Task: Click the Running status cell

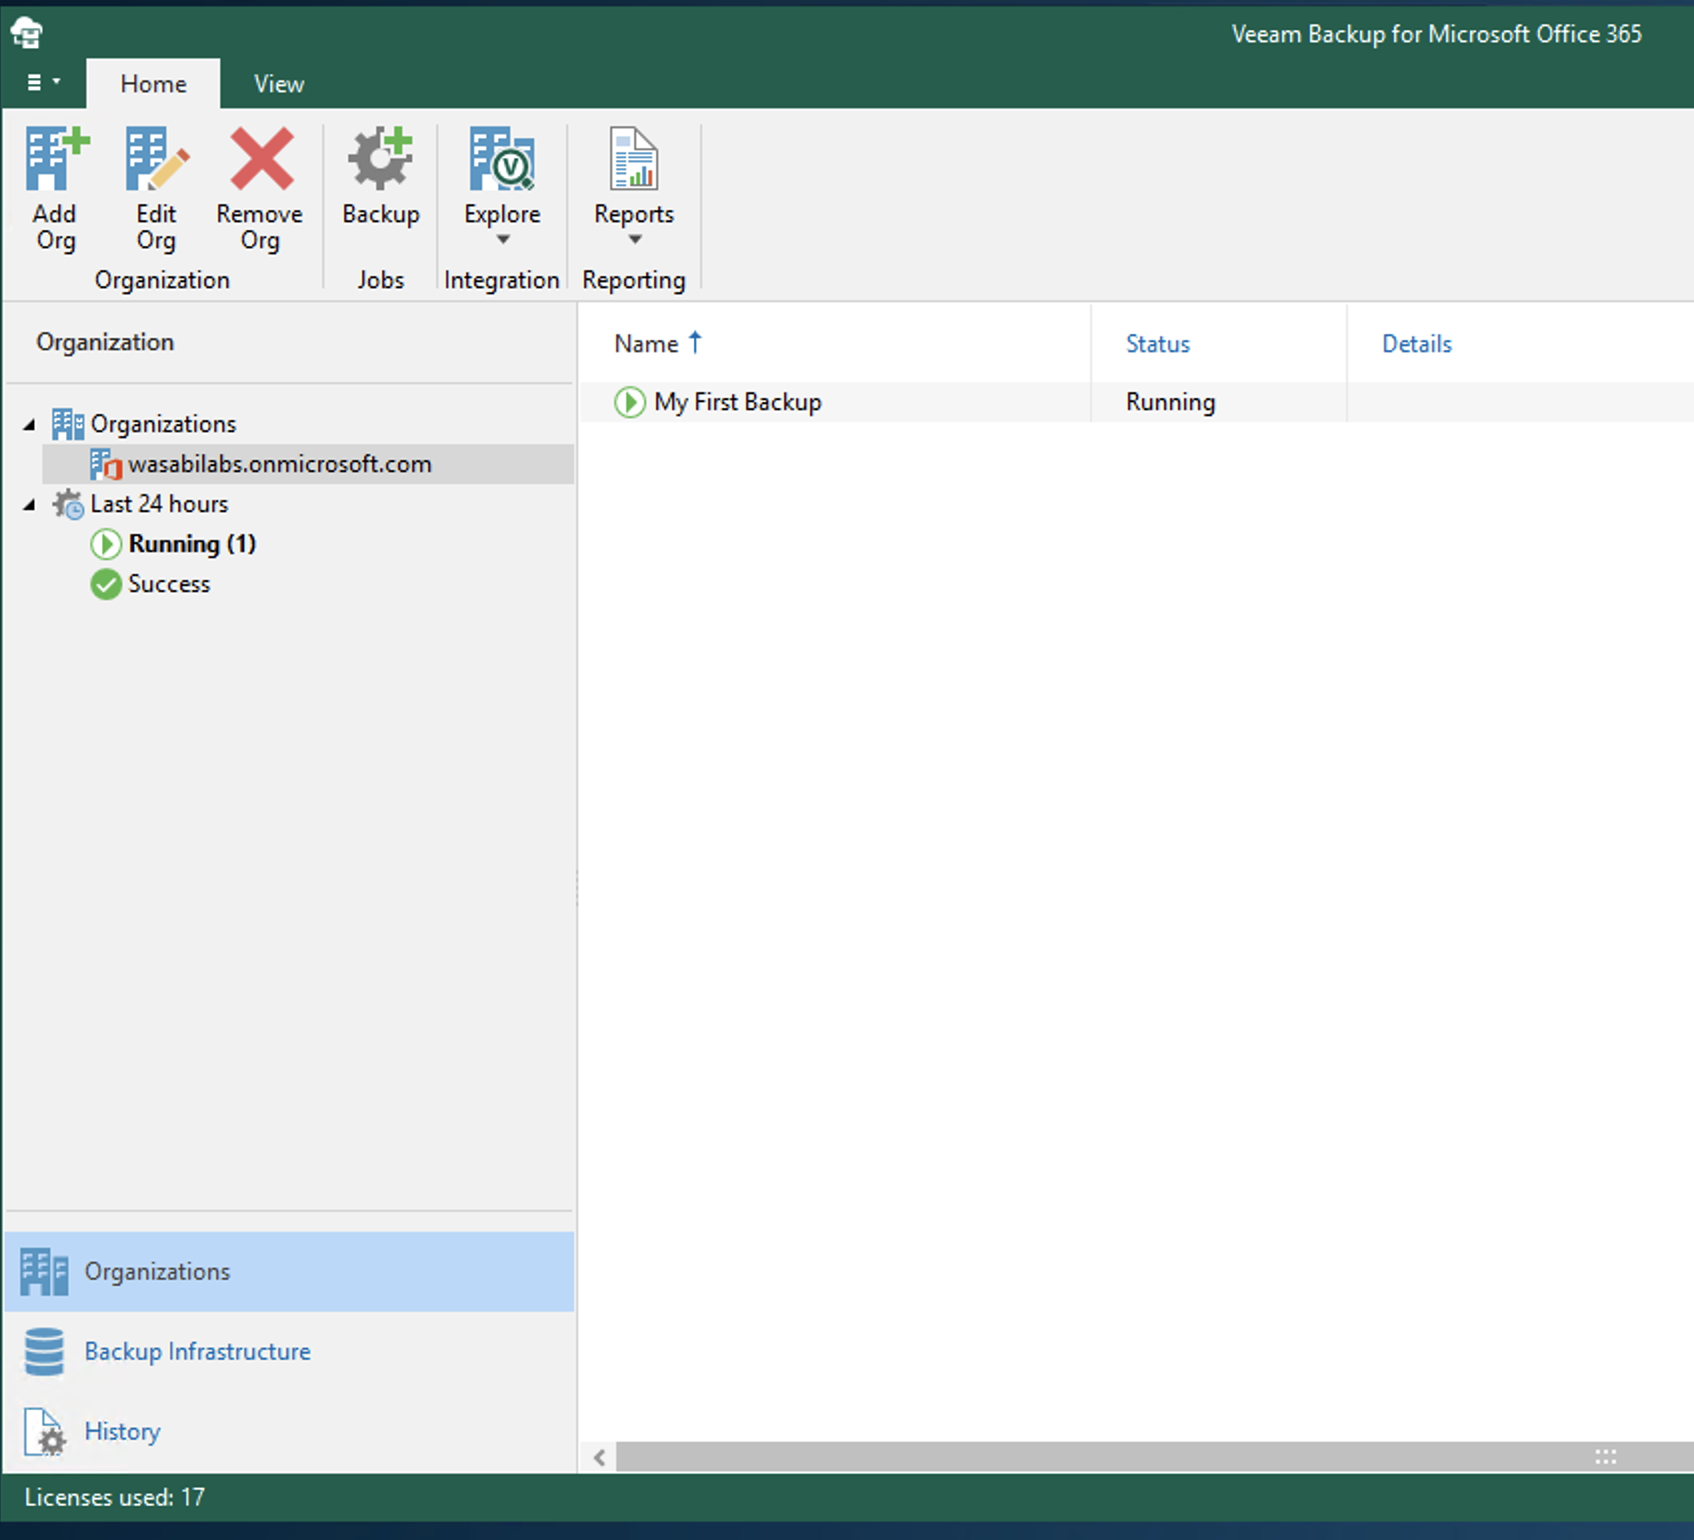Action: pyautogui.click(x=1171, y=402)
